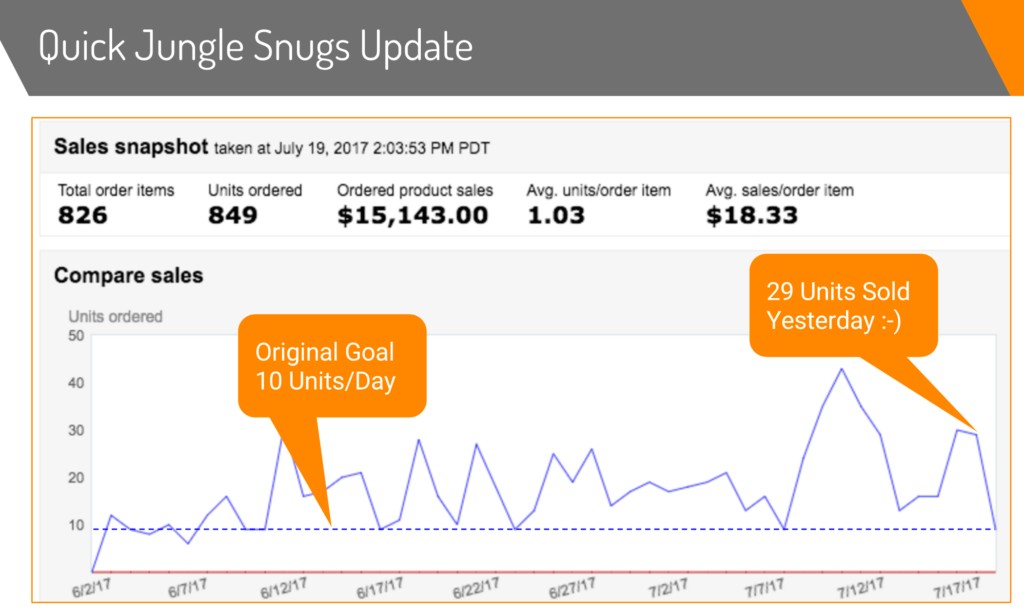Click the "Sales snapshot" heading
This screenshot has height=611, width=1024.
(x=130, y=147)
